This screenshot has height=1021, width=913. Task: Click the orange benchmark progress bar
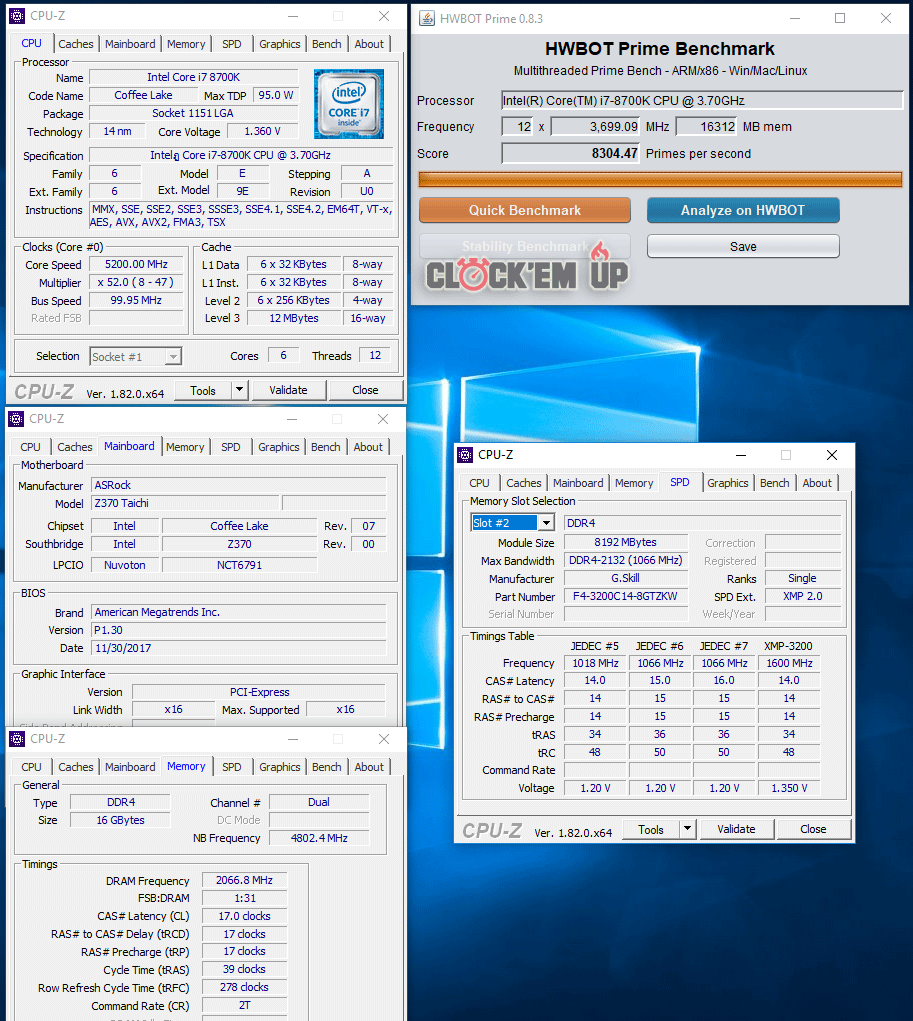click(x=659, y=179)
